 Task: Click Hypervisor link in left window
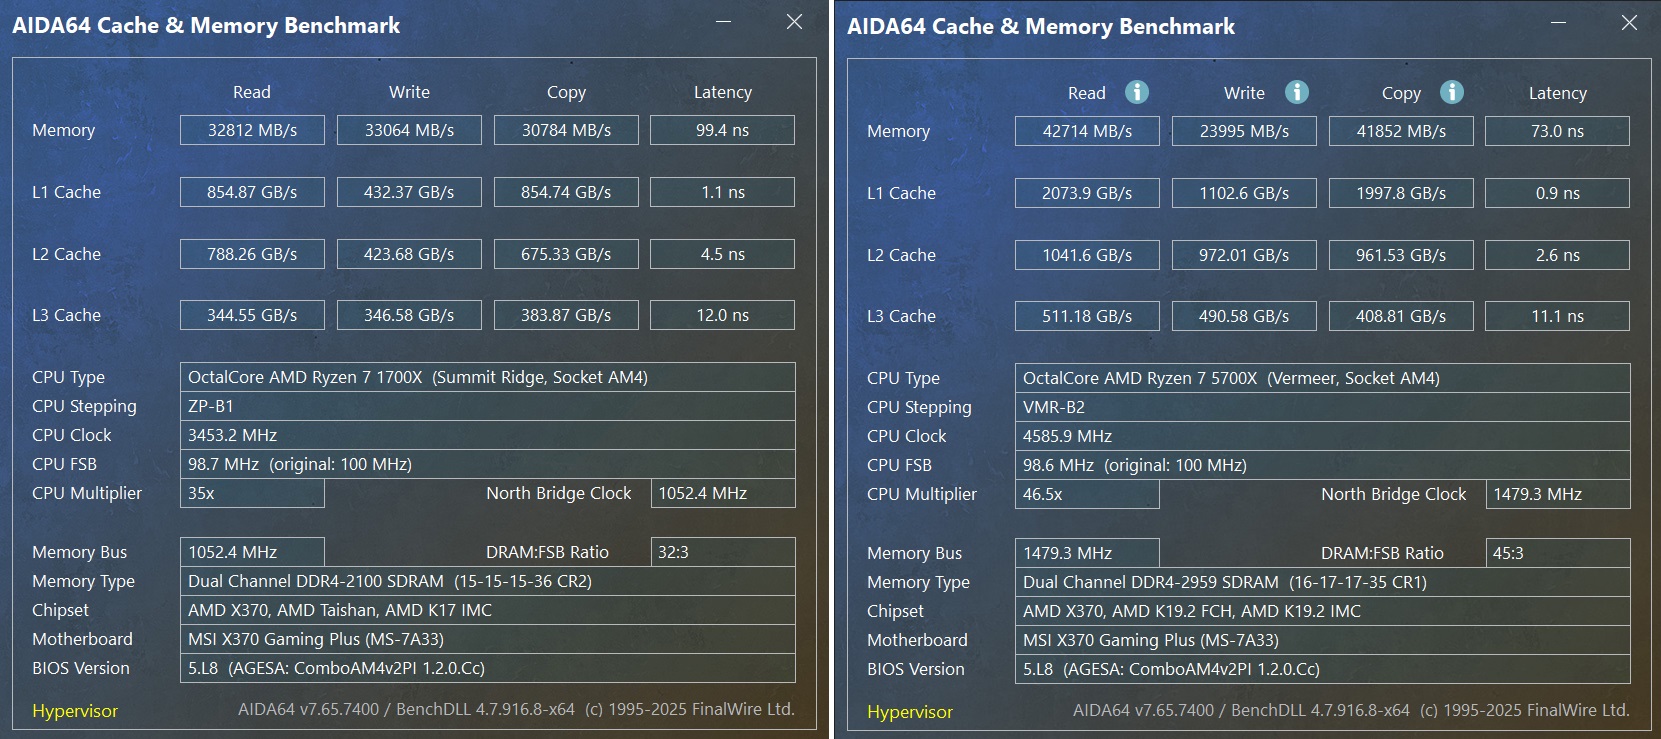click(75, 711)
